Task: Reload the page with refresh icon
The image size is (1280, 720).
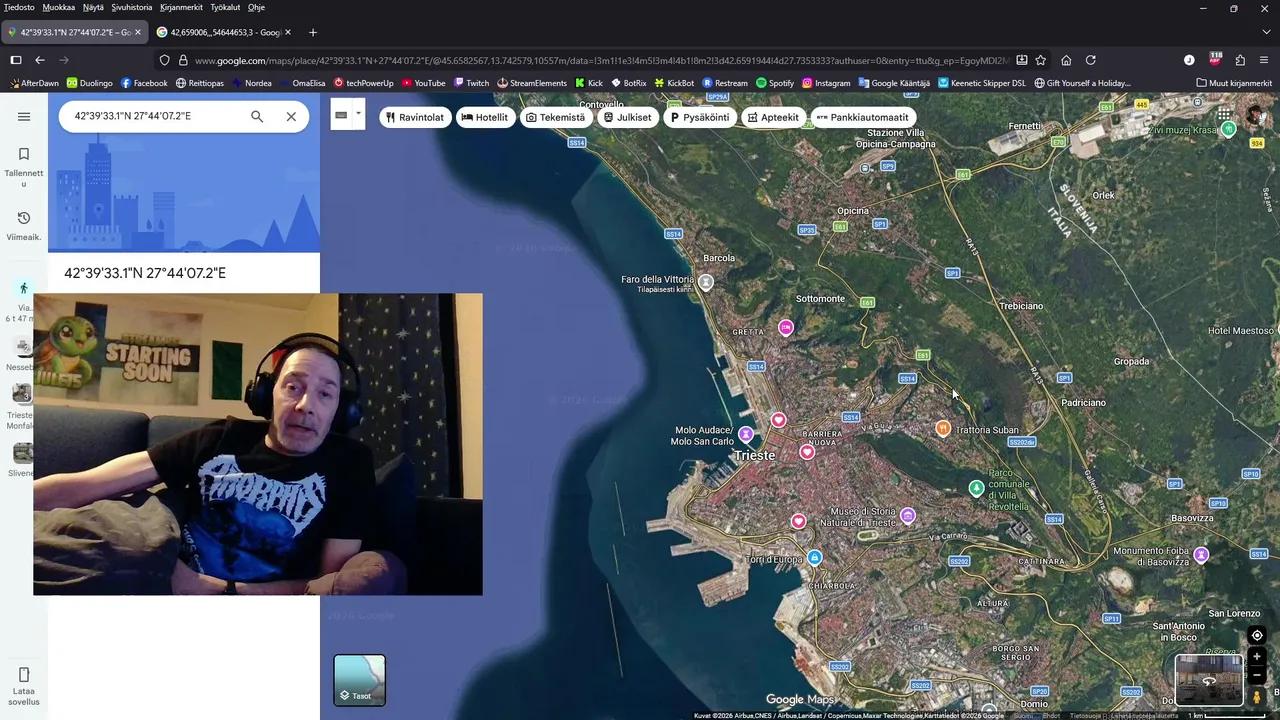Action: [1091, 60]
